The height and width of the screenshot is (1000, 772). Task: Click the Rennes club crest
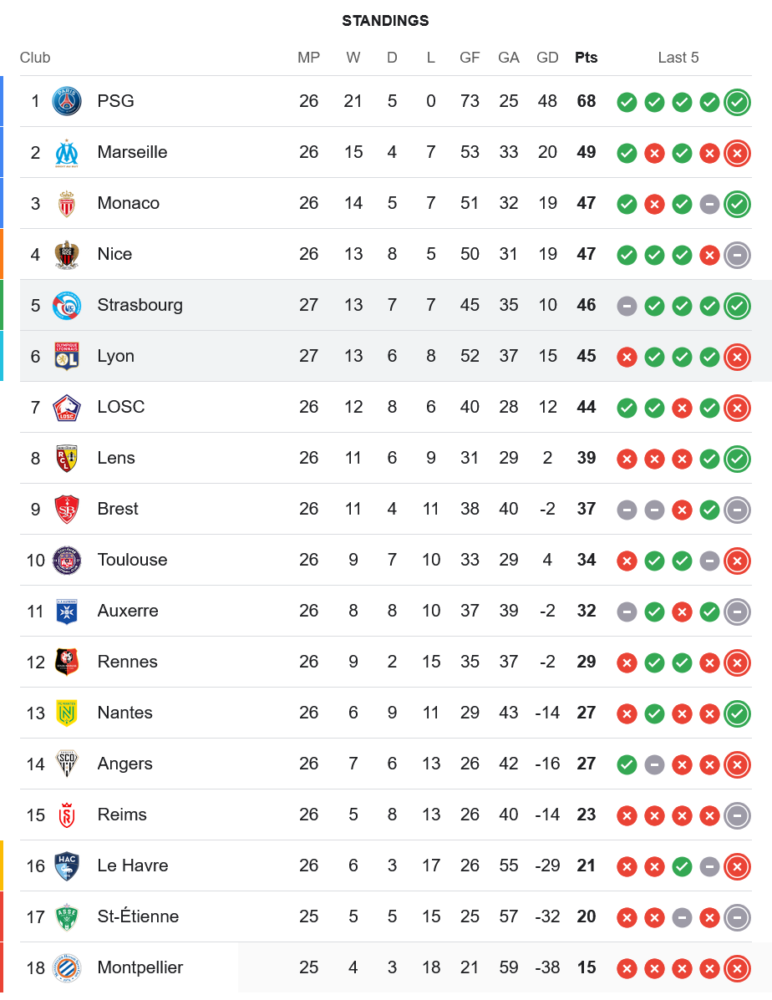coord(67,662)
